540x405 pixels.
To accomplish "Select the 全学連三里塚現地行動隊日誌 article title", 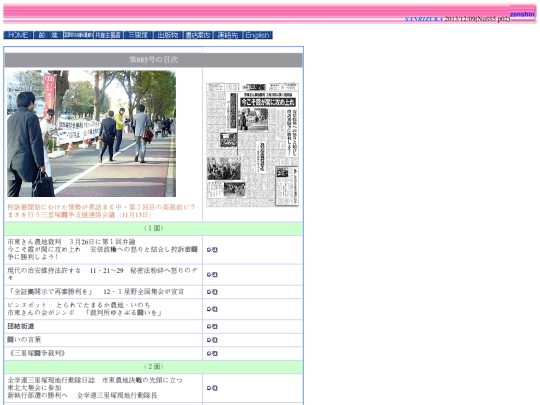I will (x=95, y=388).
